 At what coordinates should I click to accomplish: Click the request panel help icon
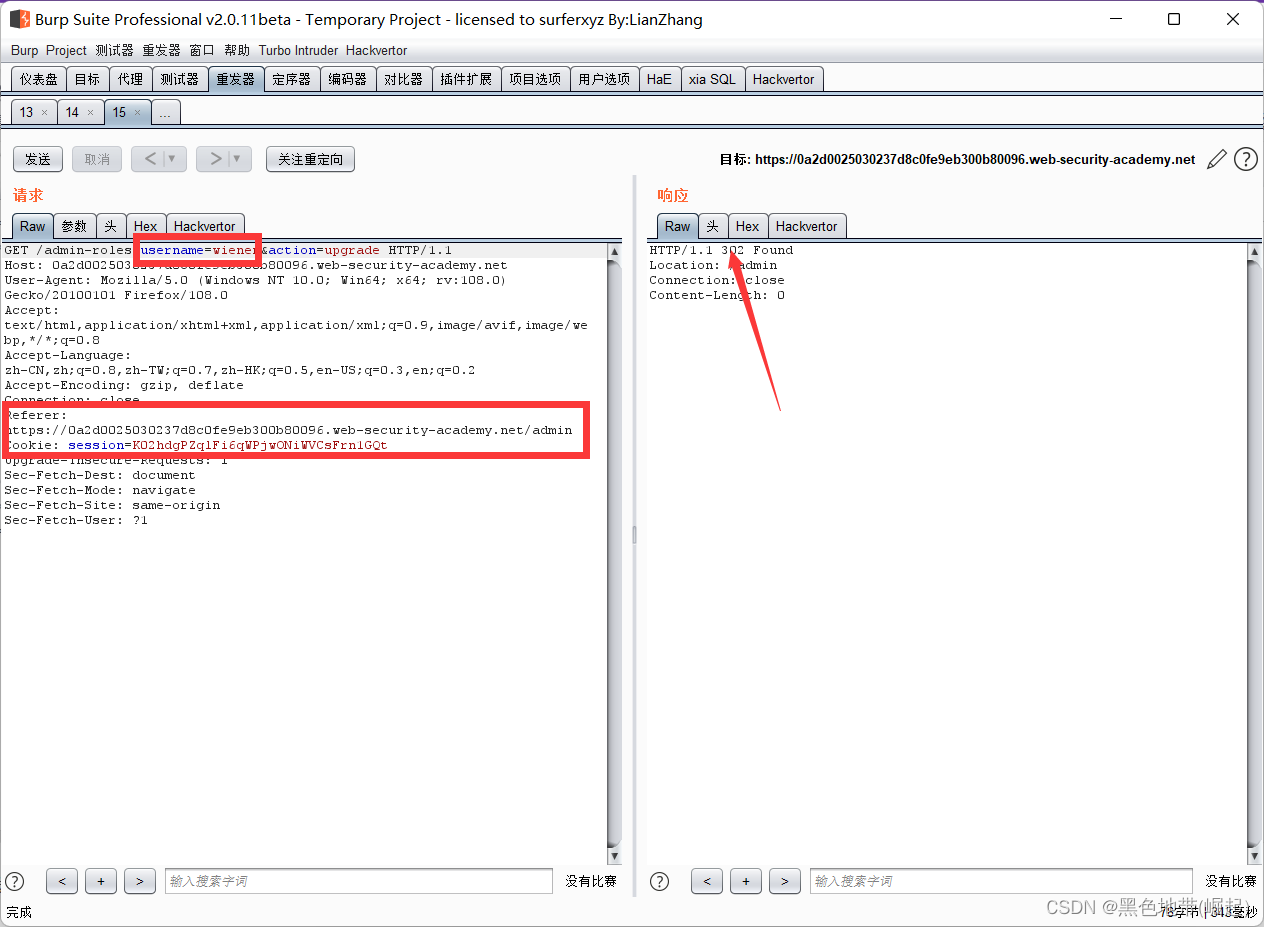[x=15, y=881]
